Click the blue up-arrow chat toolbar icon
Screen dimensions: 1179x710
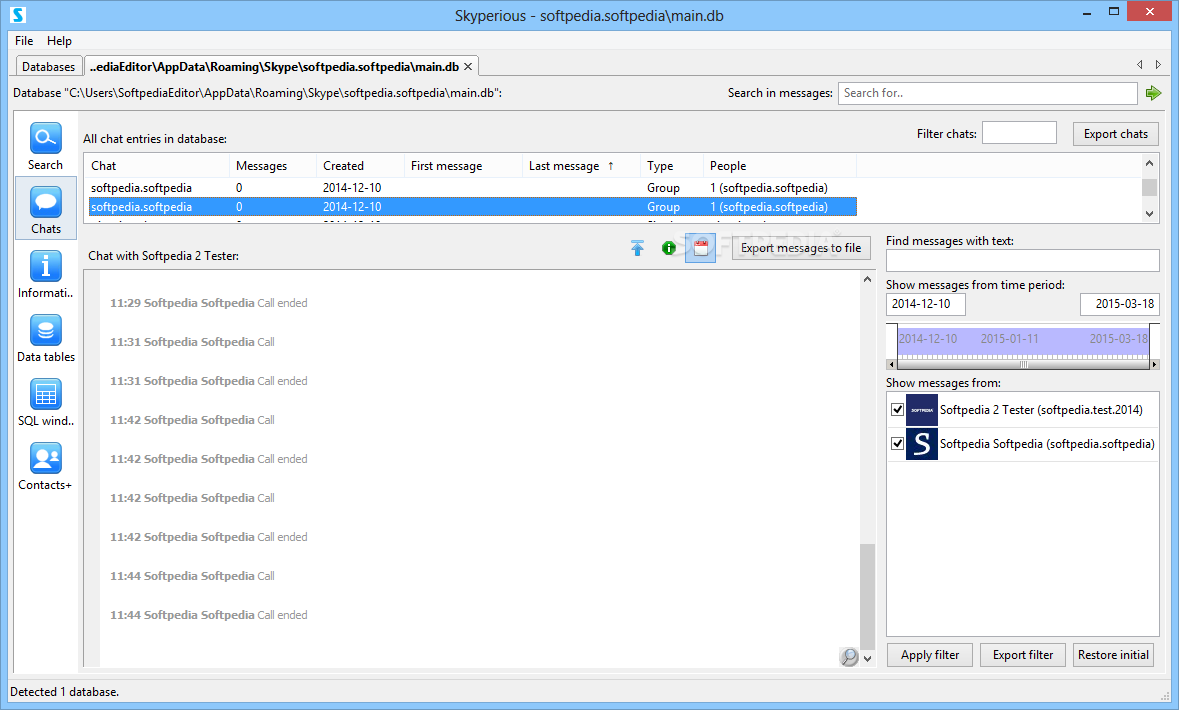click(x=638, y=248)
